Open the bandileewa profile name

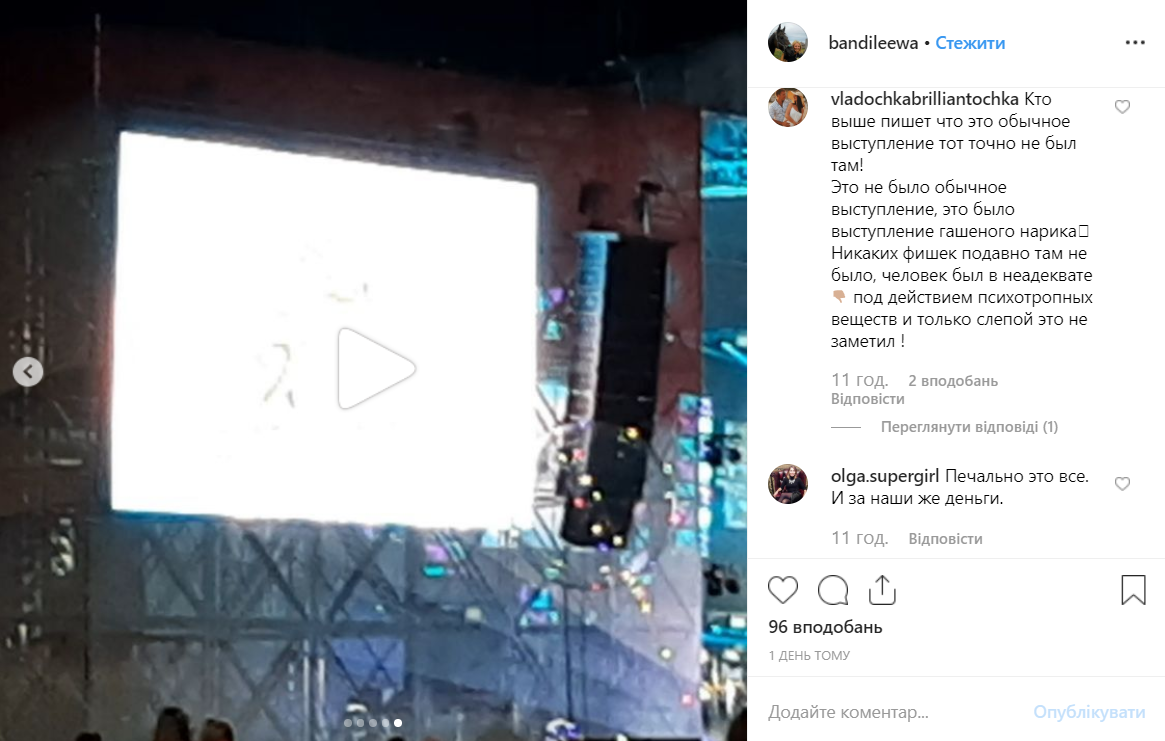873,43
